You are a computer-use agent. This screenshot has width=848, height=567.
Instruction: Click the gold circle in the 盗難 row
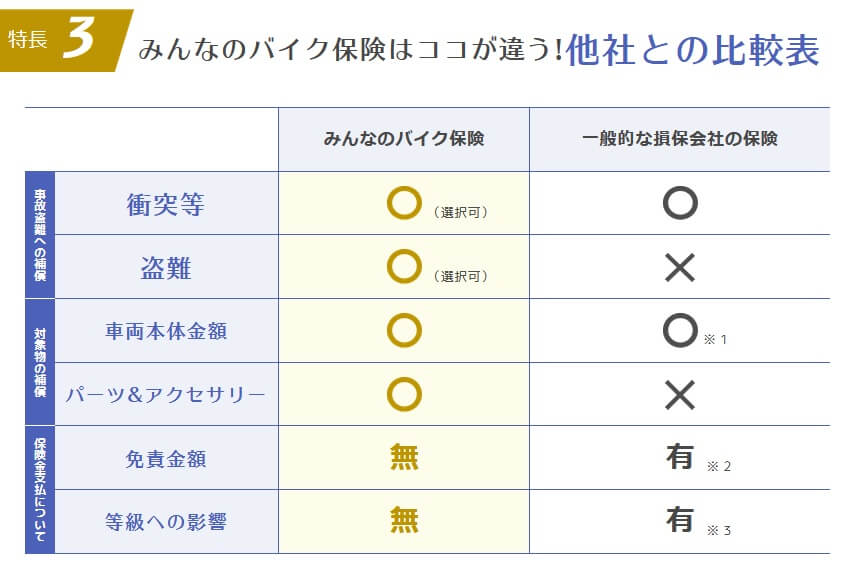point(404,267)
